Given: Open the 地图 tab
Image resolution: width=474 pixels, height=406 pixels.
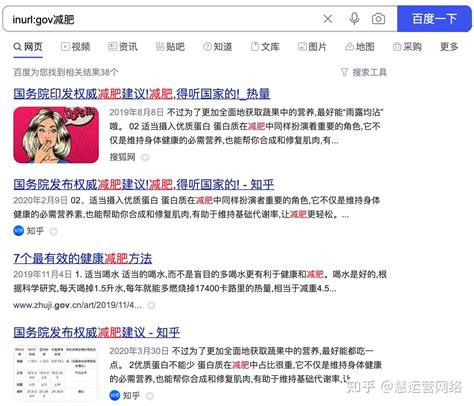Looking at the screenshot, I should point(360,47).
